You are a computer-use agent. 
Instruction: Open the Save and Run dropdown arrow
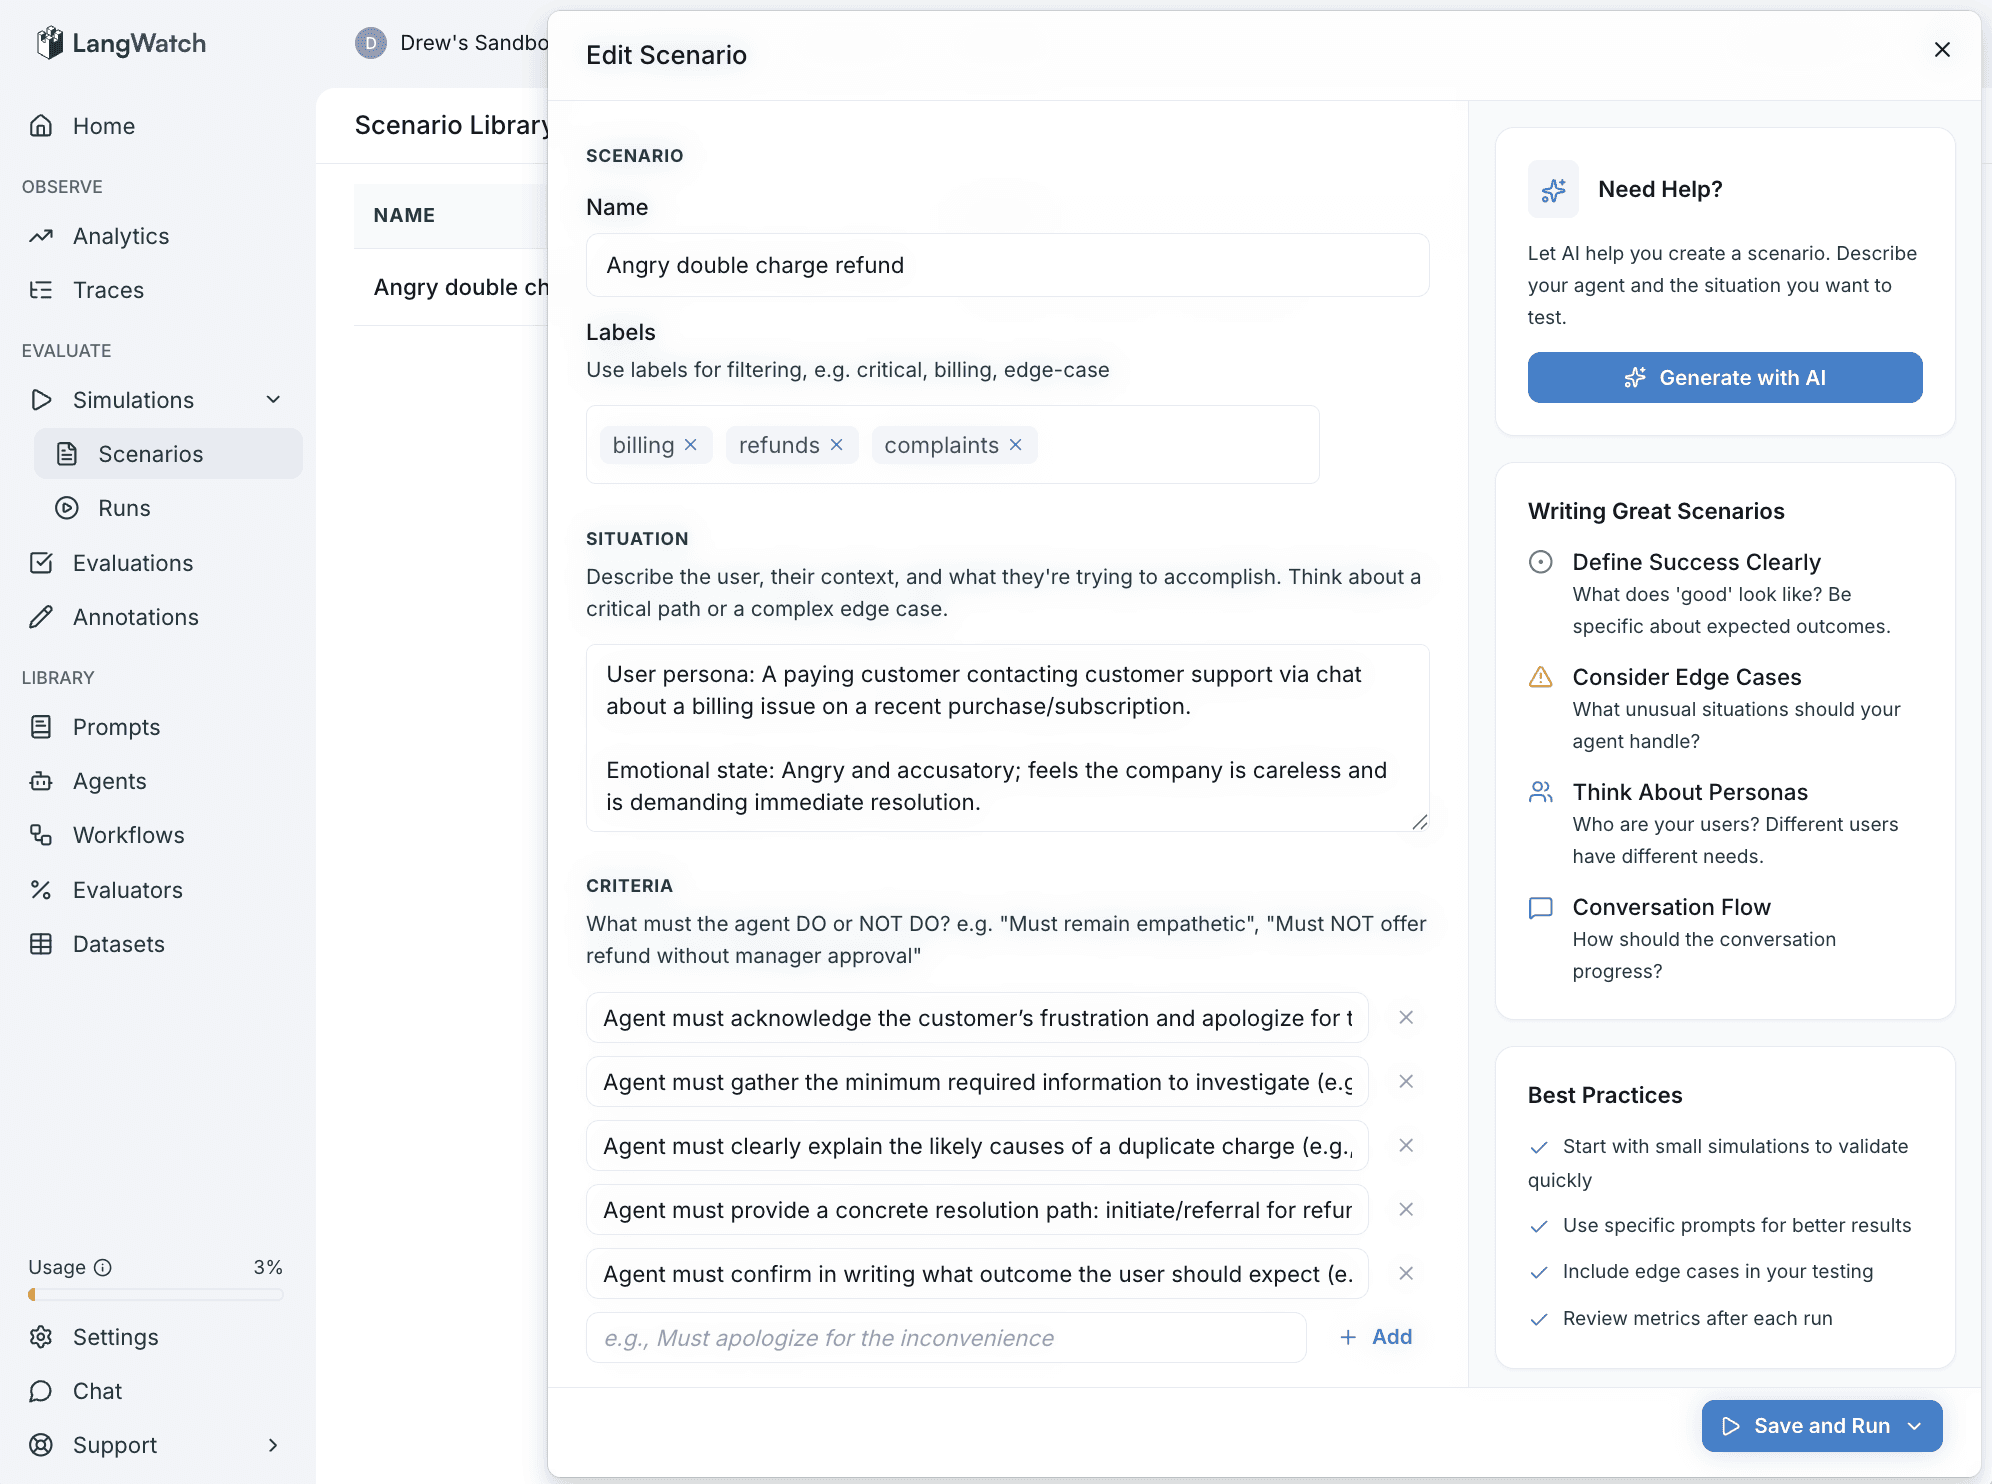(1915, 1426)
